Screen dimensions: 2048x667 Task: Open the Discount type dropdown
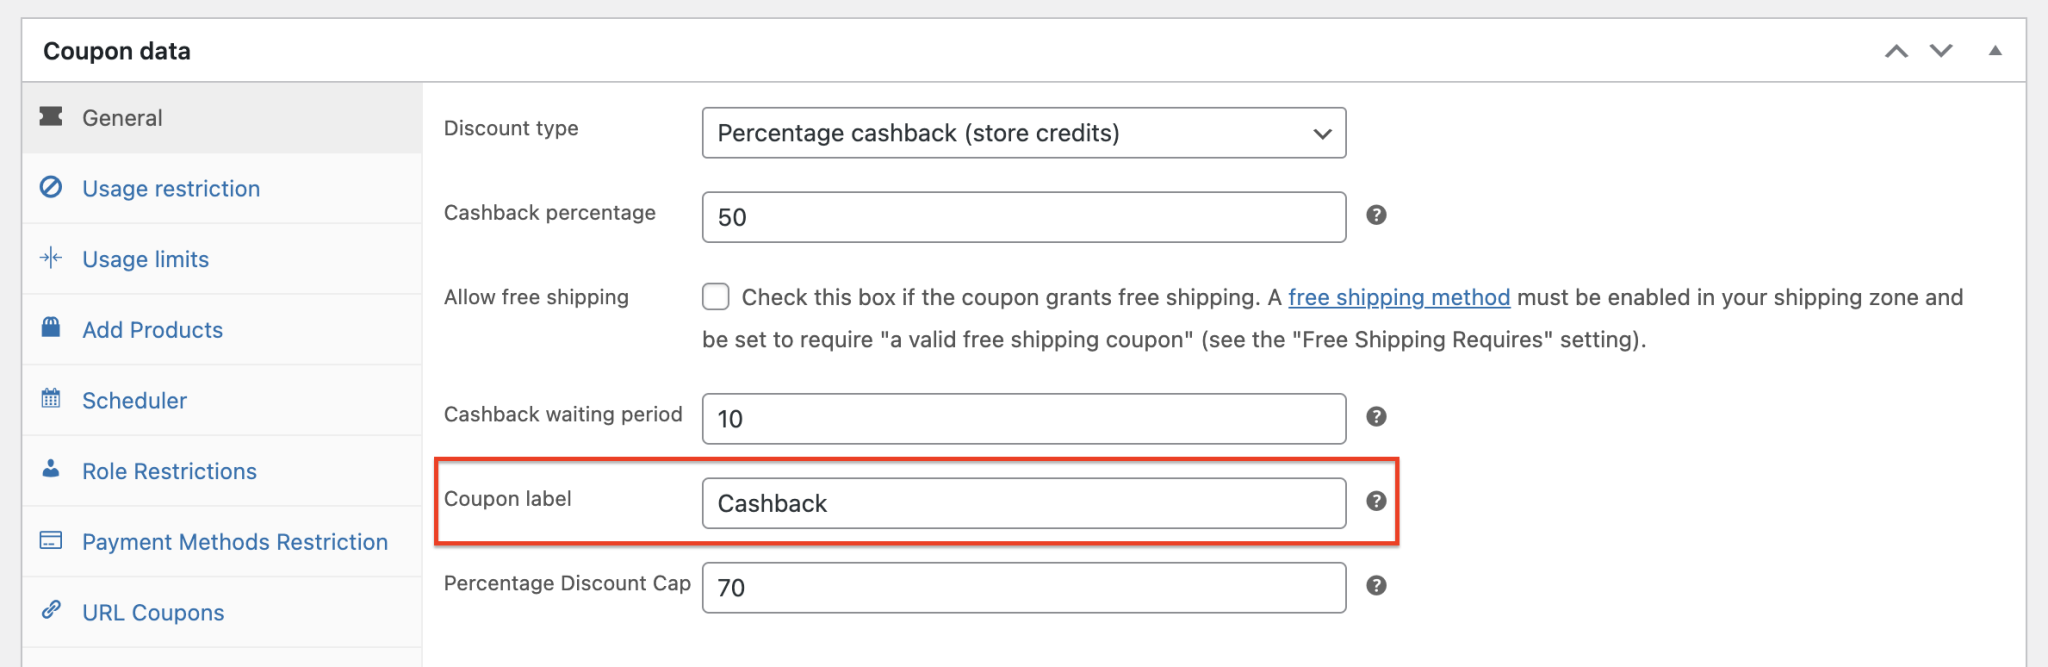(x=1023, y=133)
